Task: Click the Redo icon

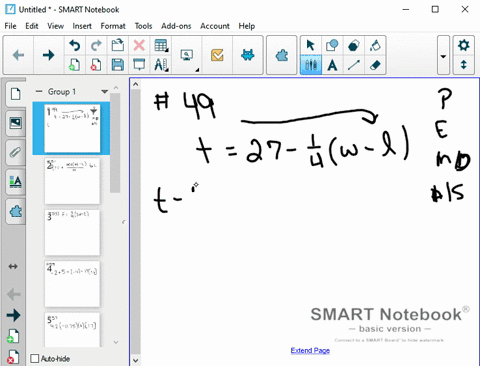Action: click(x=96, y=45)
